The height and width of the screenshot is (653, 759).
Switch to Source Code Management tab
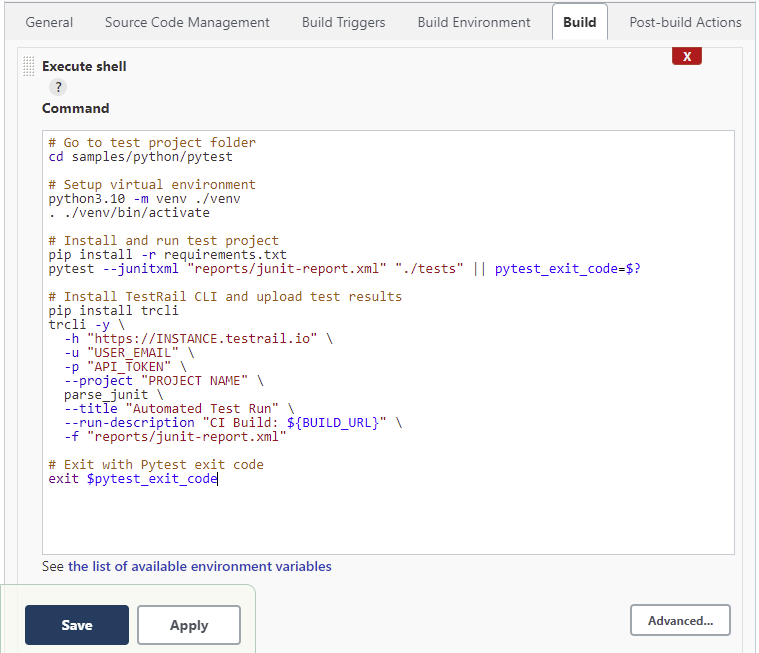click(187, 22)
